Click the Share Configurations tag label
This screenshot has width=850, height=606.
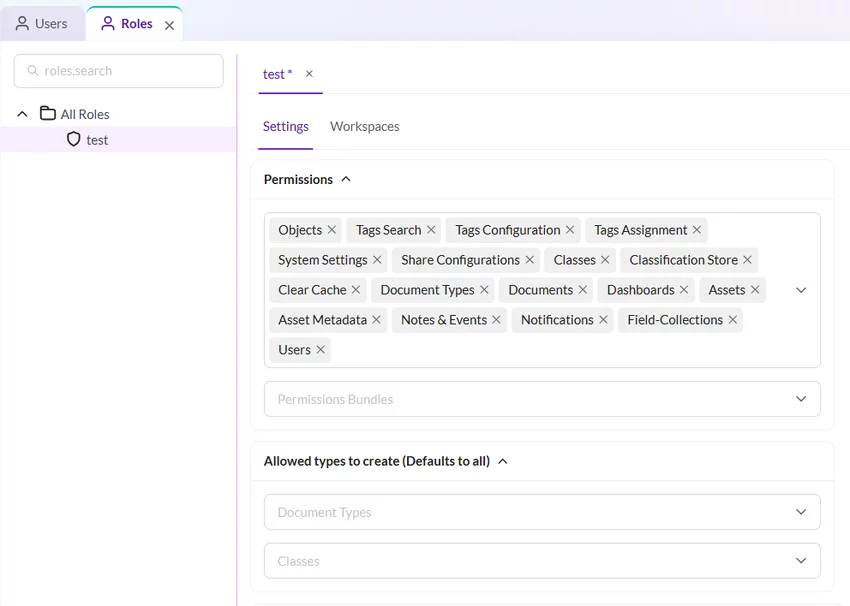pos(460,260)
